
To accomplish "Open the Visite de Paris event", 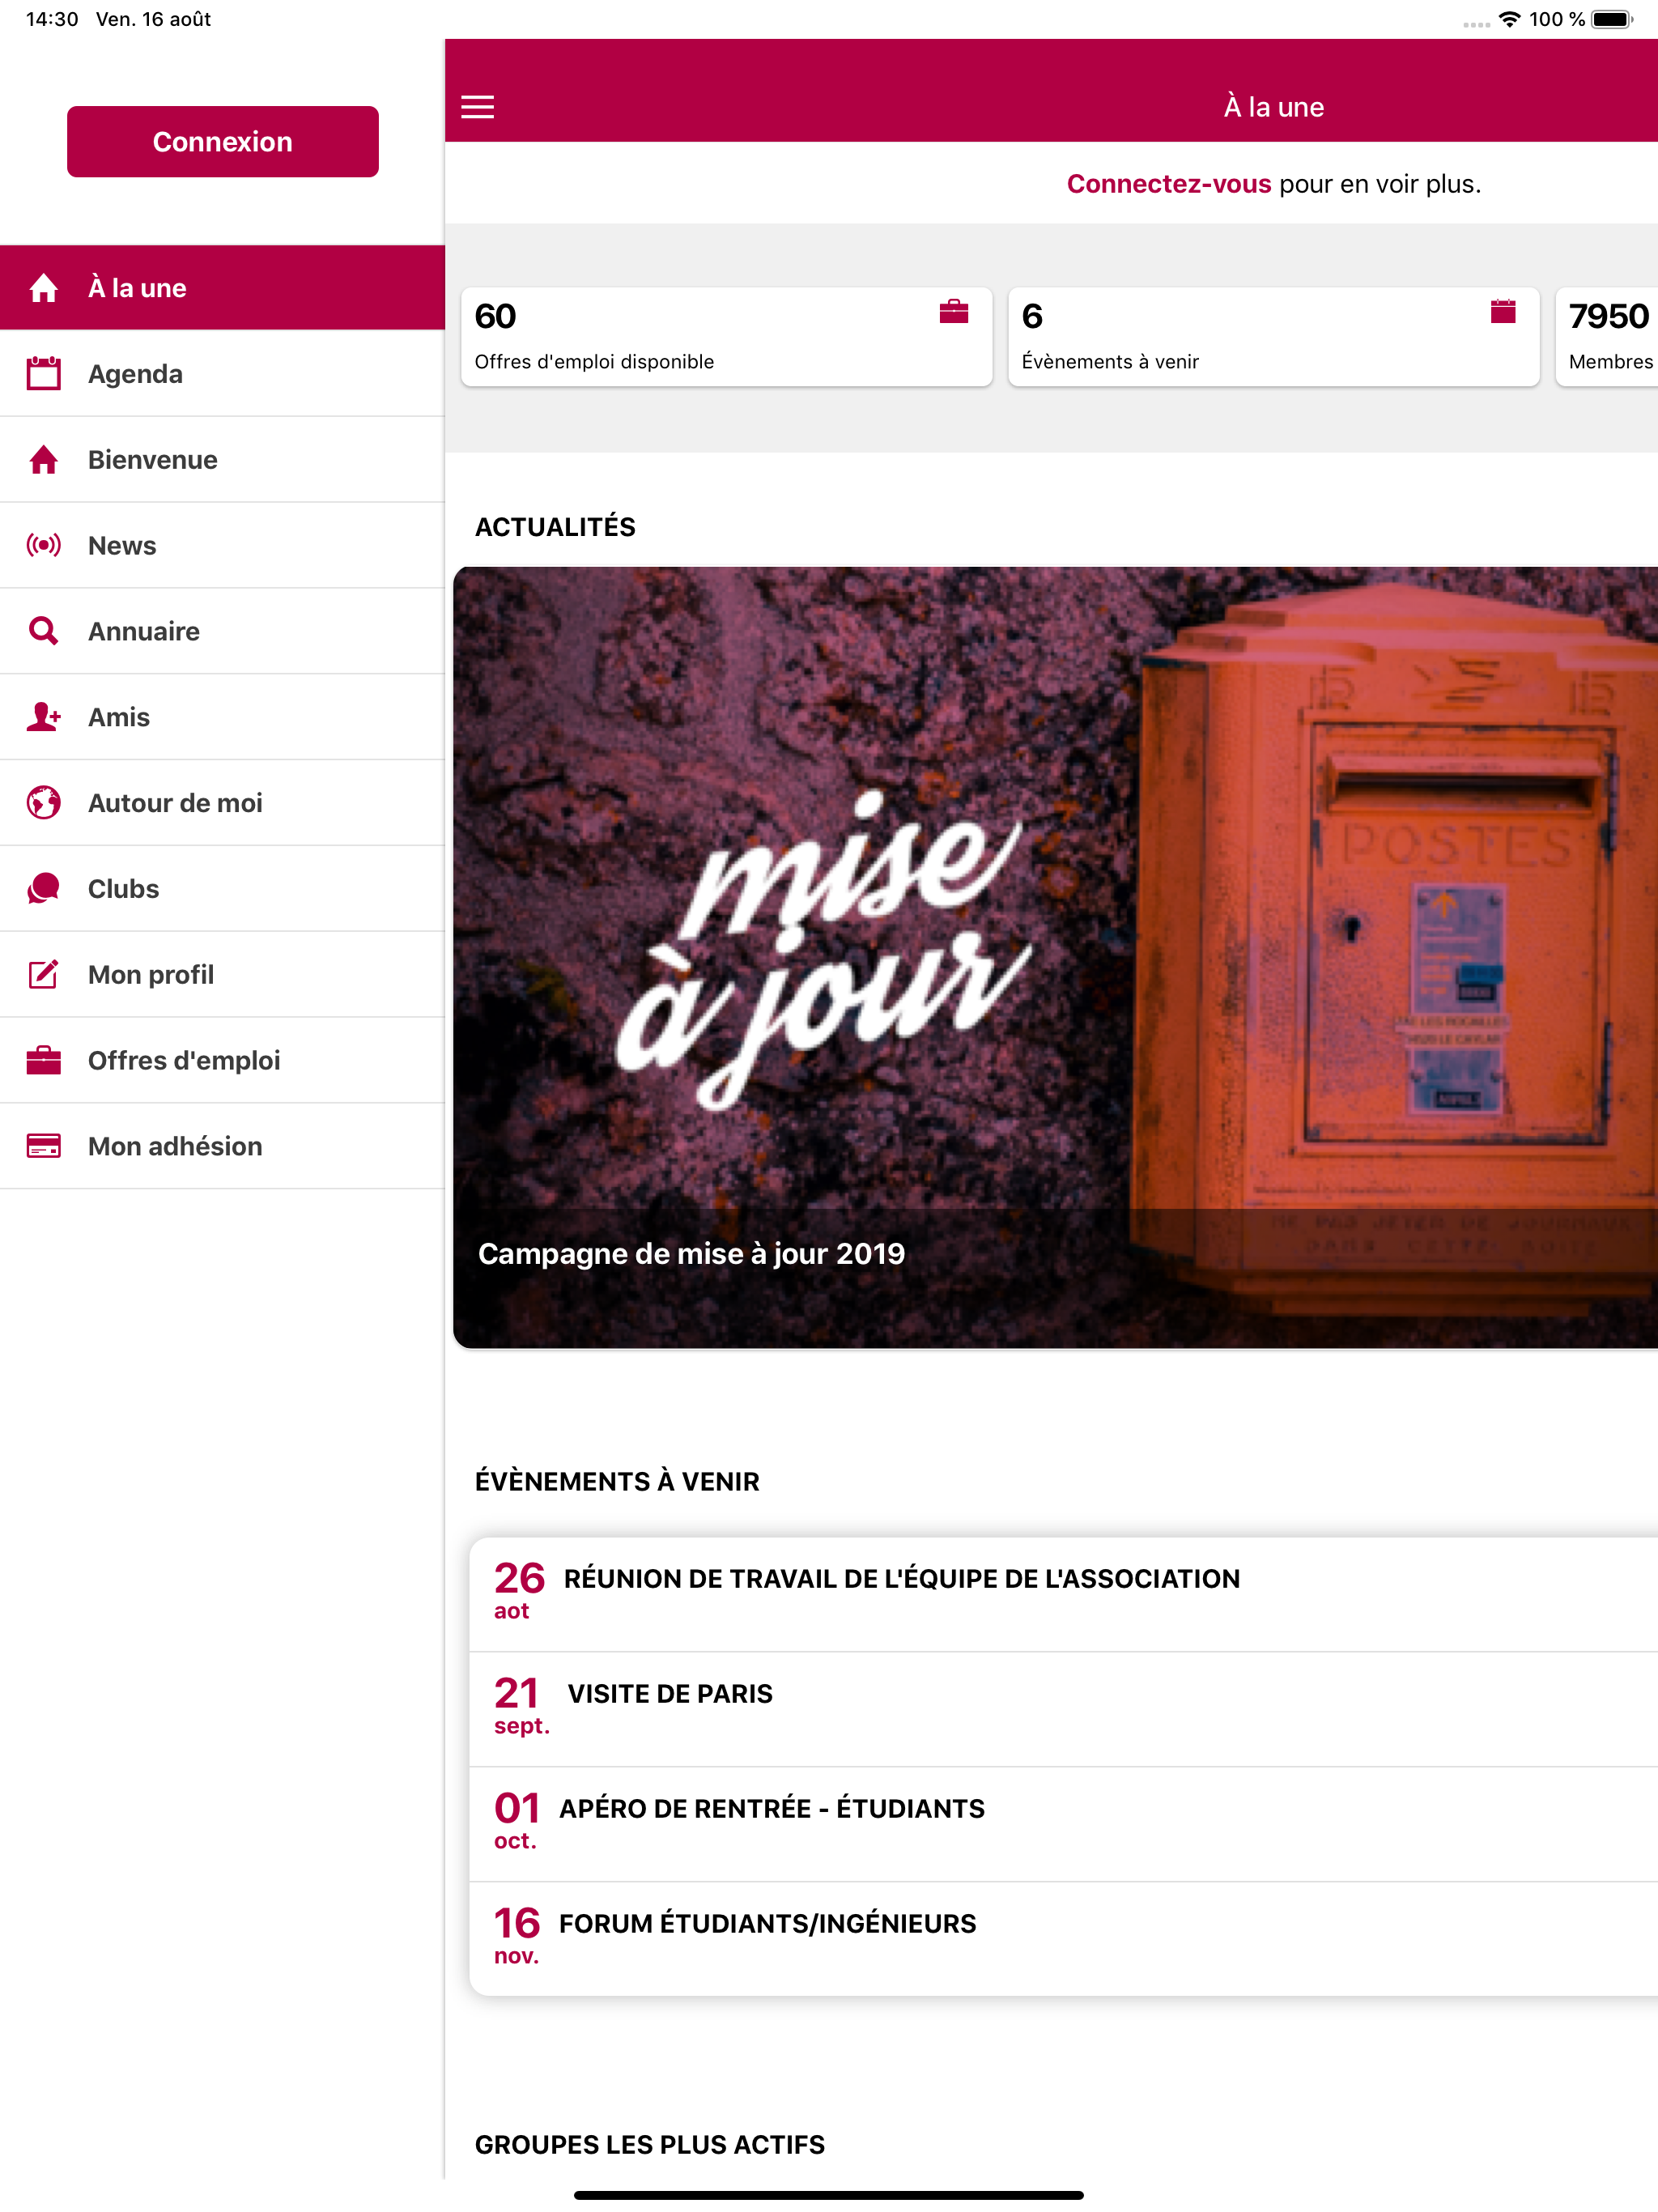I will coord(1063,1709).
